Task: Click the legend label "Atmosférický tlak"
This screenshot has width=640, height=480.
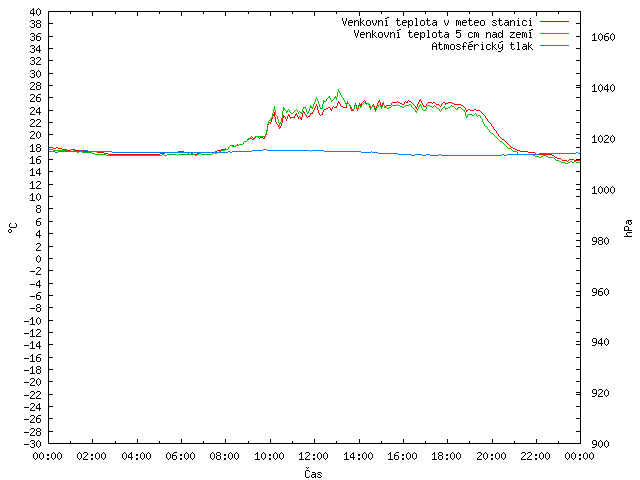Action: tap(482, 47)
